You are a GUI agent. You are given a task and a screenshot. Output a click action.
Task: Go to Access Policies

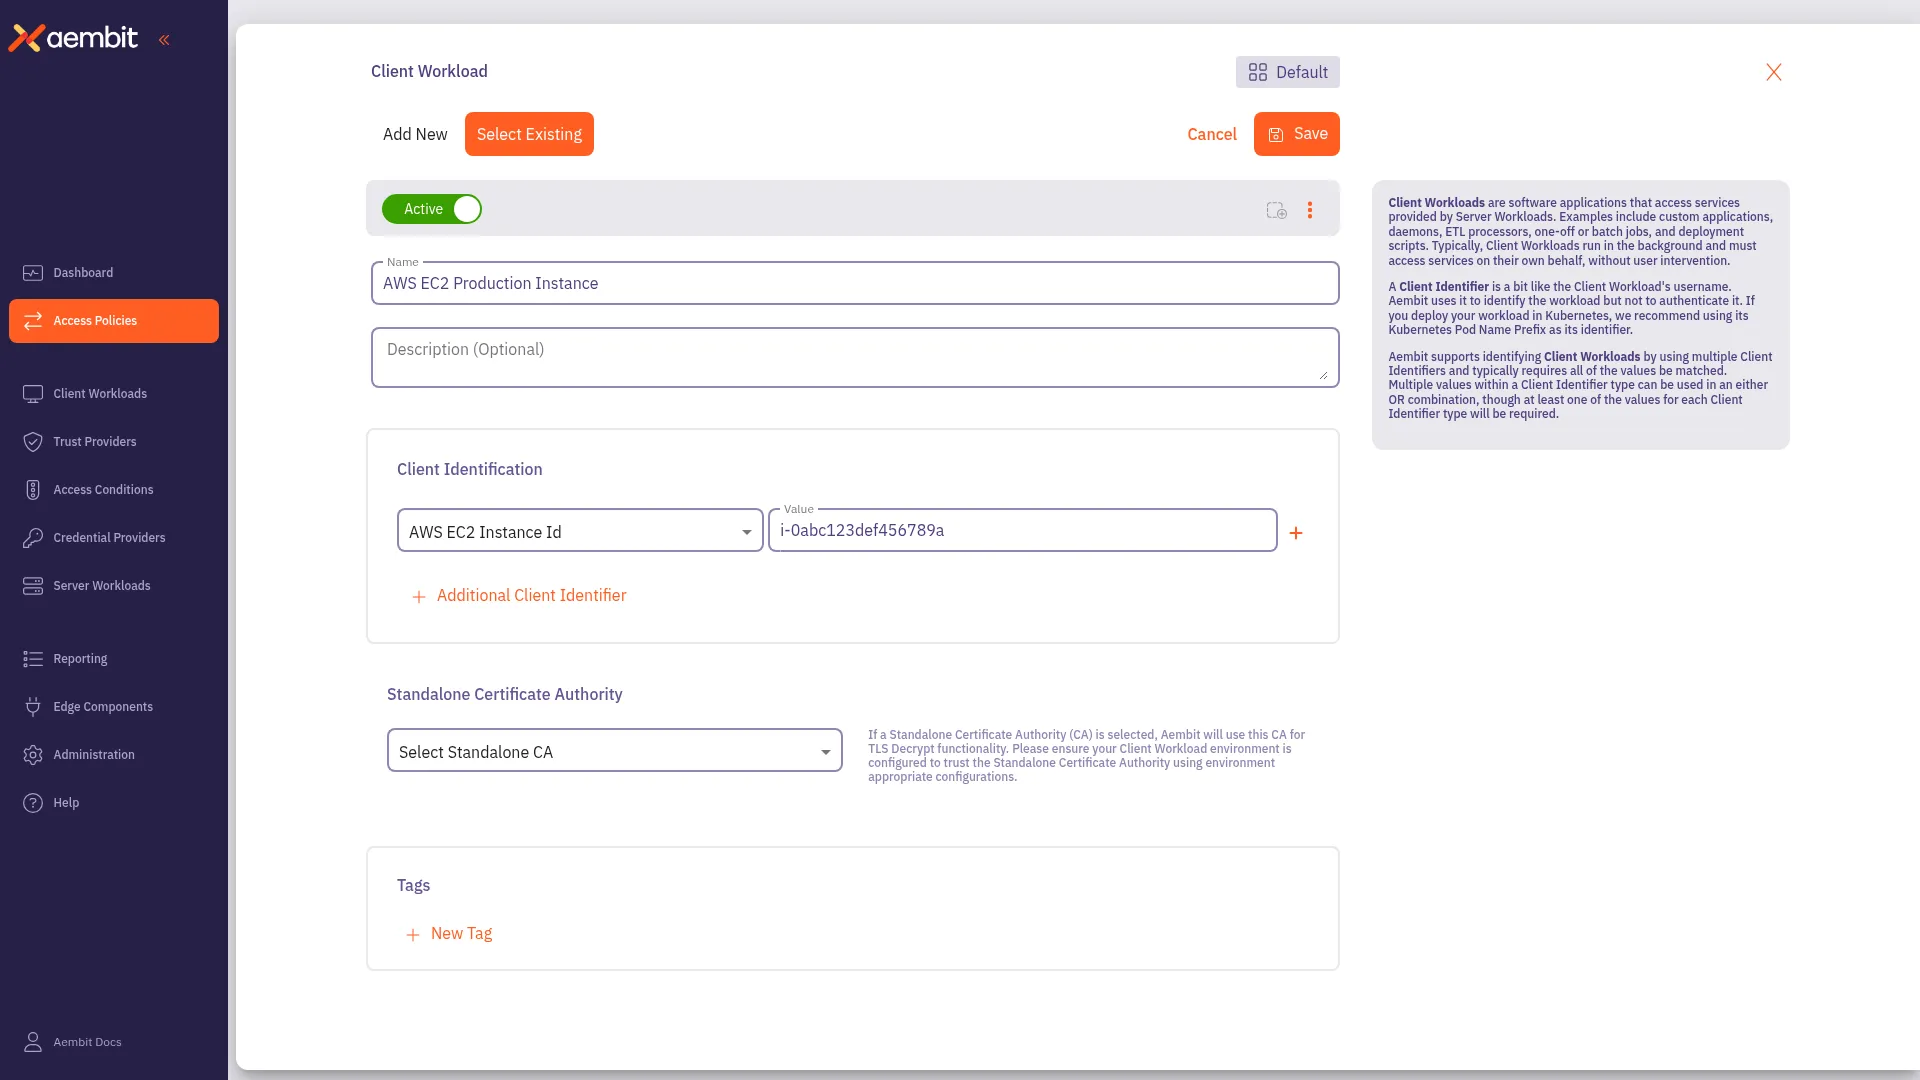pyautogui.click(x=114, y=321)
